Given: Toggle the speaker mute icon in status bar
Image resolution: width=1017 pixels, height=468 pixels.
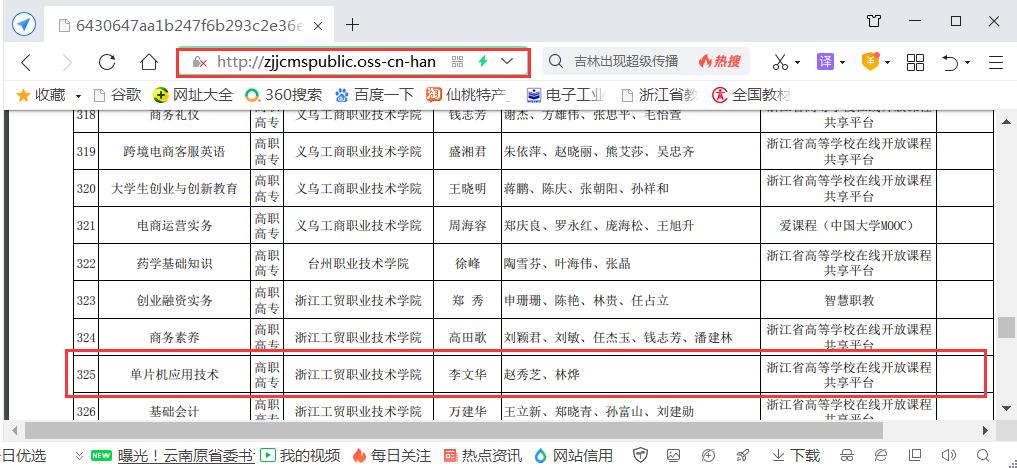Looking at the screenshot, I should click(949, 455).
